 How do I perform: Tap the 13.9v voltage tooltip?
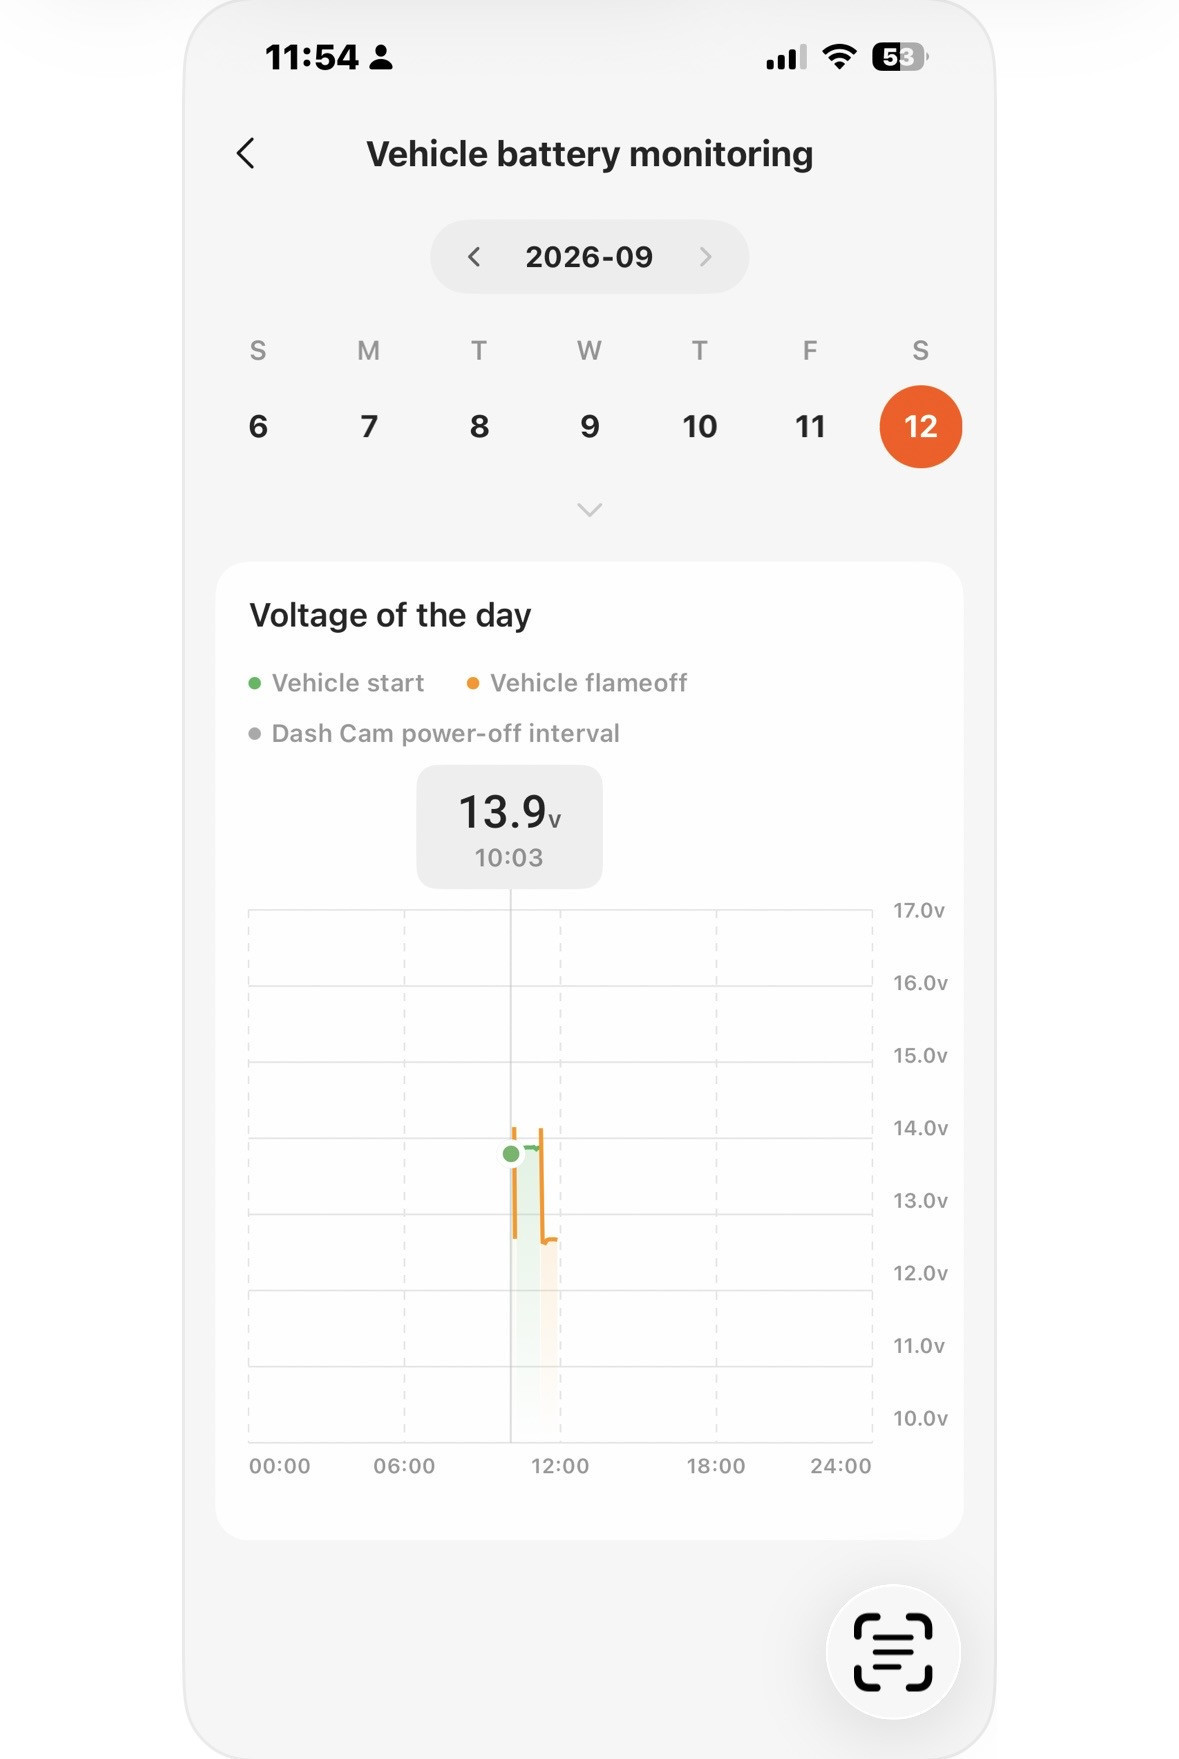point(510,827)
